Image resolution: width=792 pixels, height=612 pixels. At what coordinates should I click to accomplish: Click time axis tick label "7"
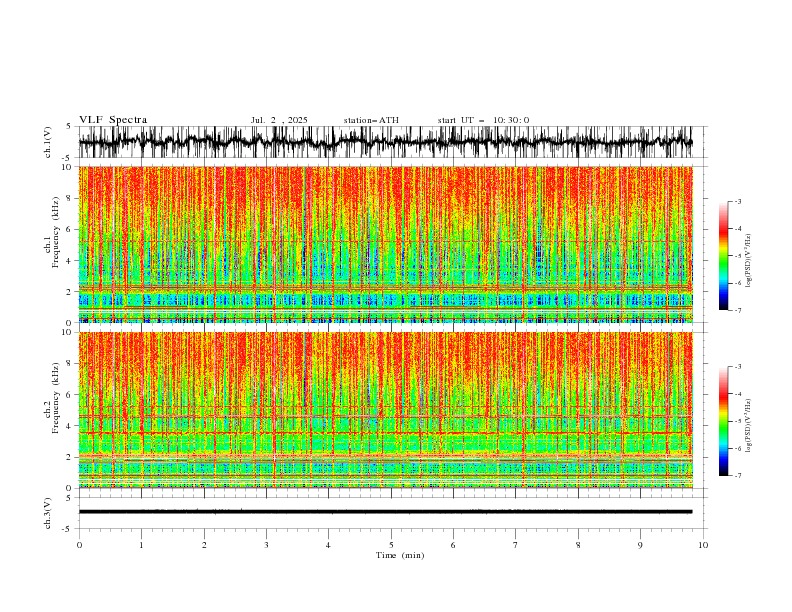[x=516, y=545]
